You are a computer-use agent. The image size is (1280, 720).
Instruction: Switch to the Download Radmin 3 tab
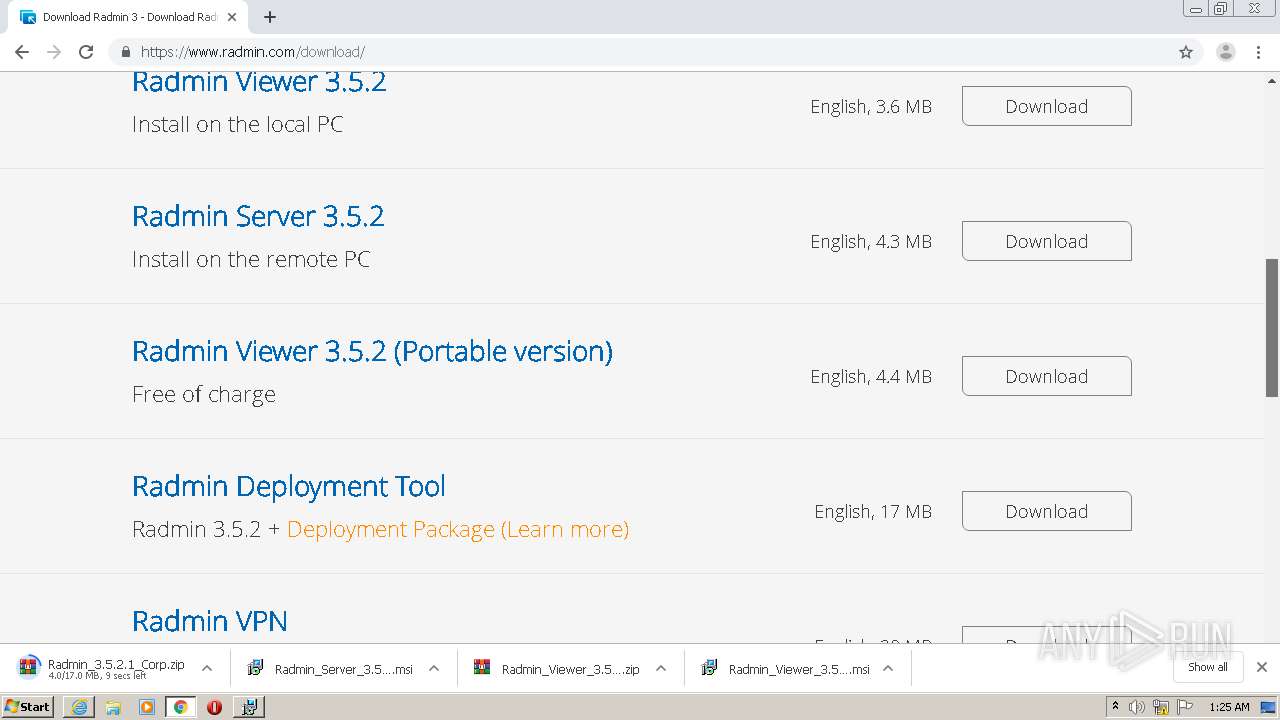(128, 17)
